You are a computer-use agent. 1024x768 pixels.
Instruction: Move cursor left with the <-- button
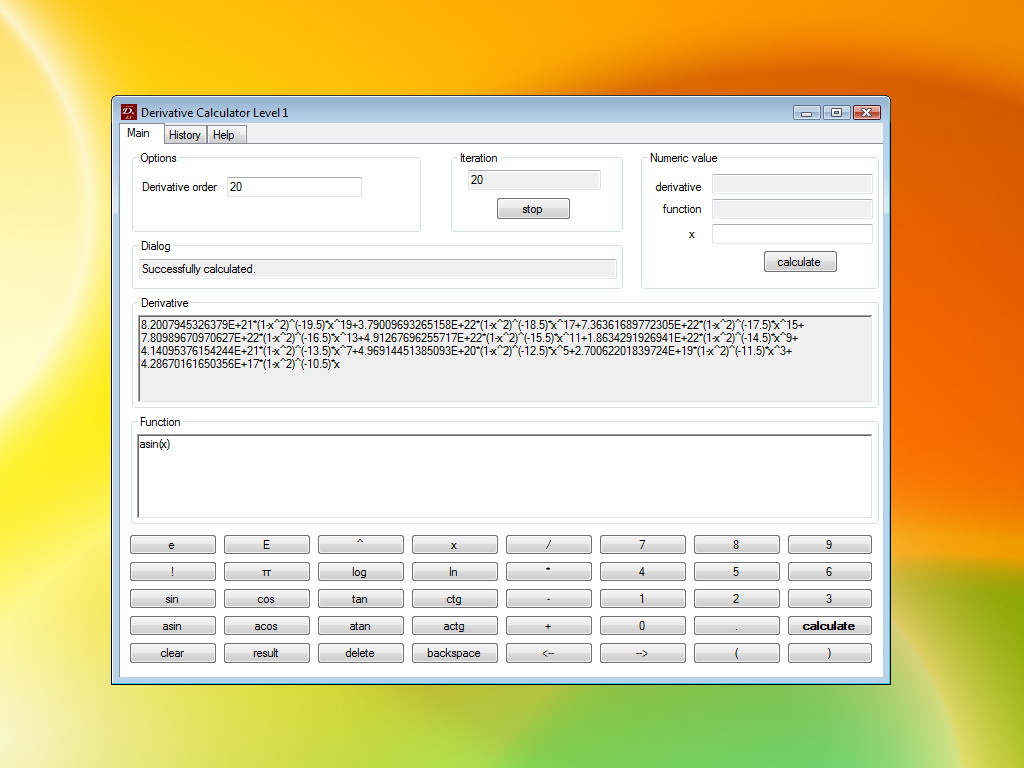(549, 653)
